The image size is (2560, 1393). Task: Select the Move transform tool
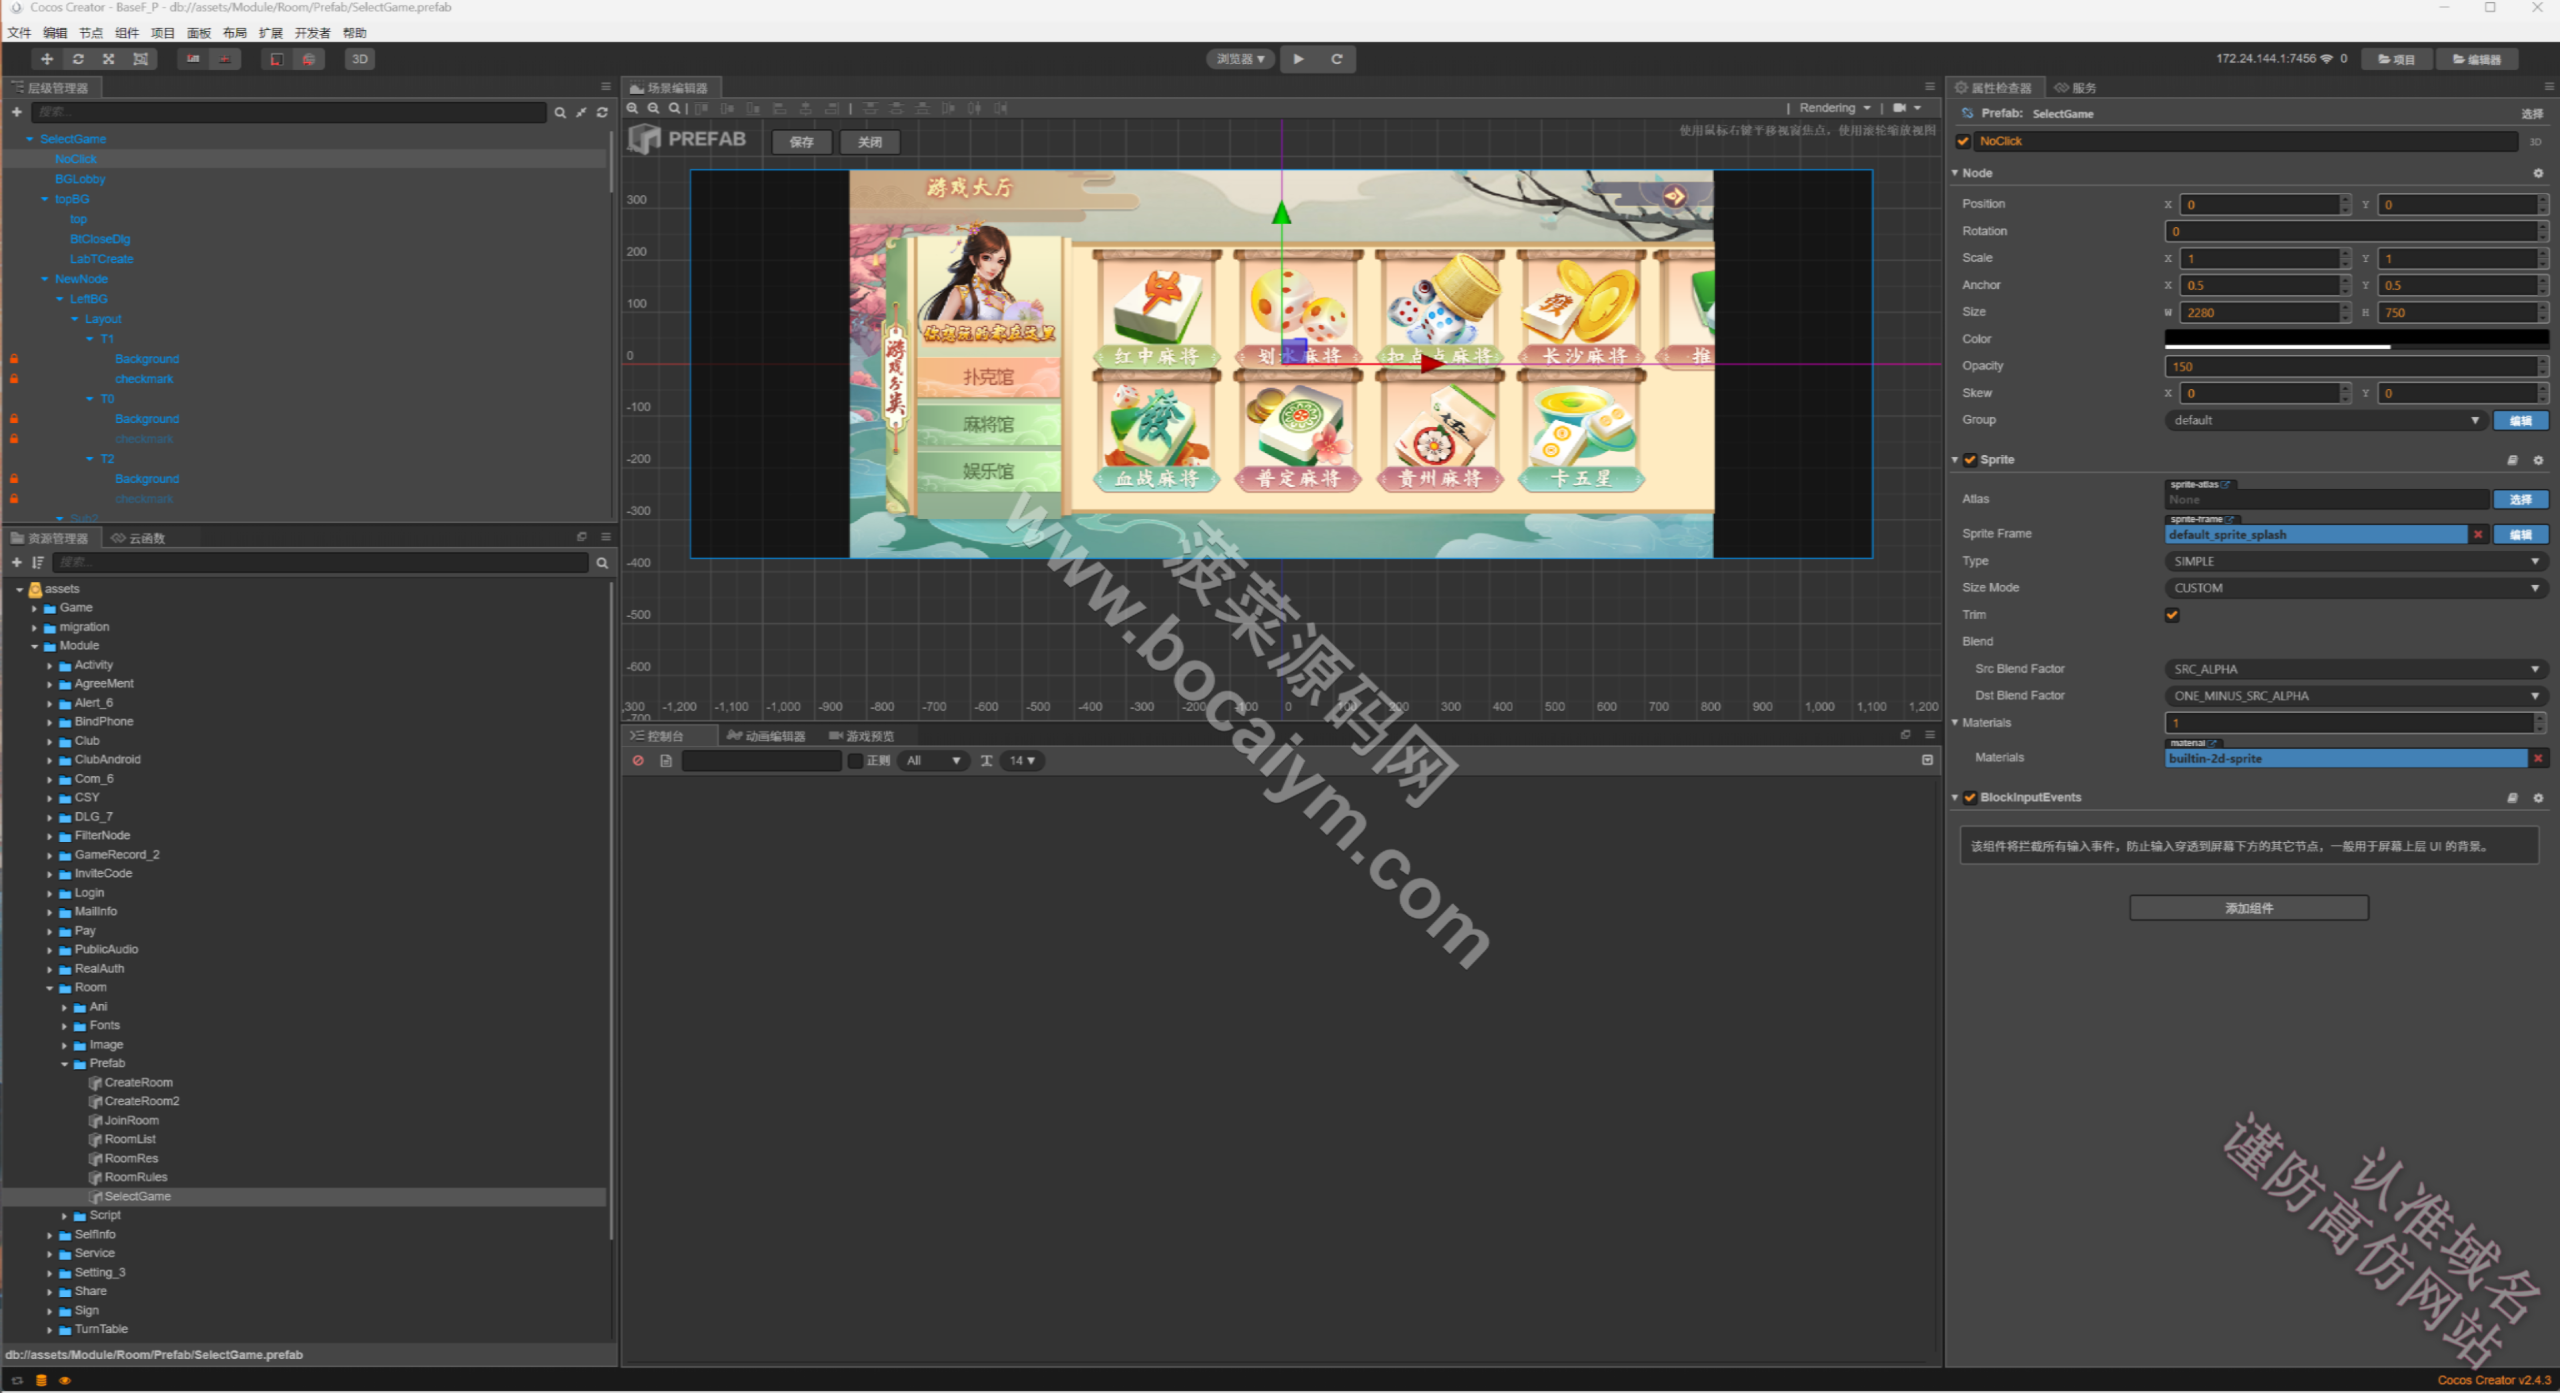click(47, 59)
